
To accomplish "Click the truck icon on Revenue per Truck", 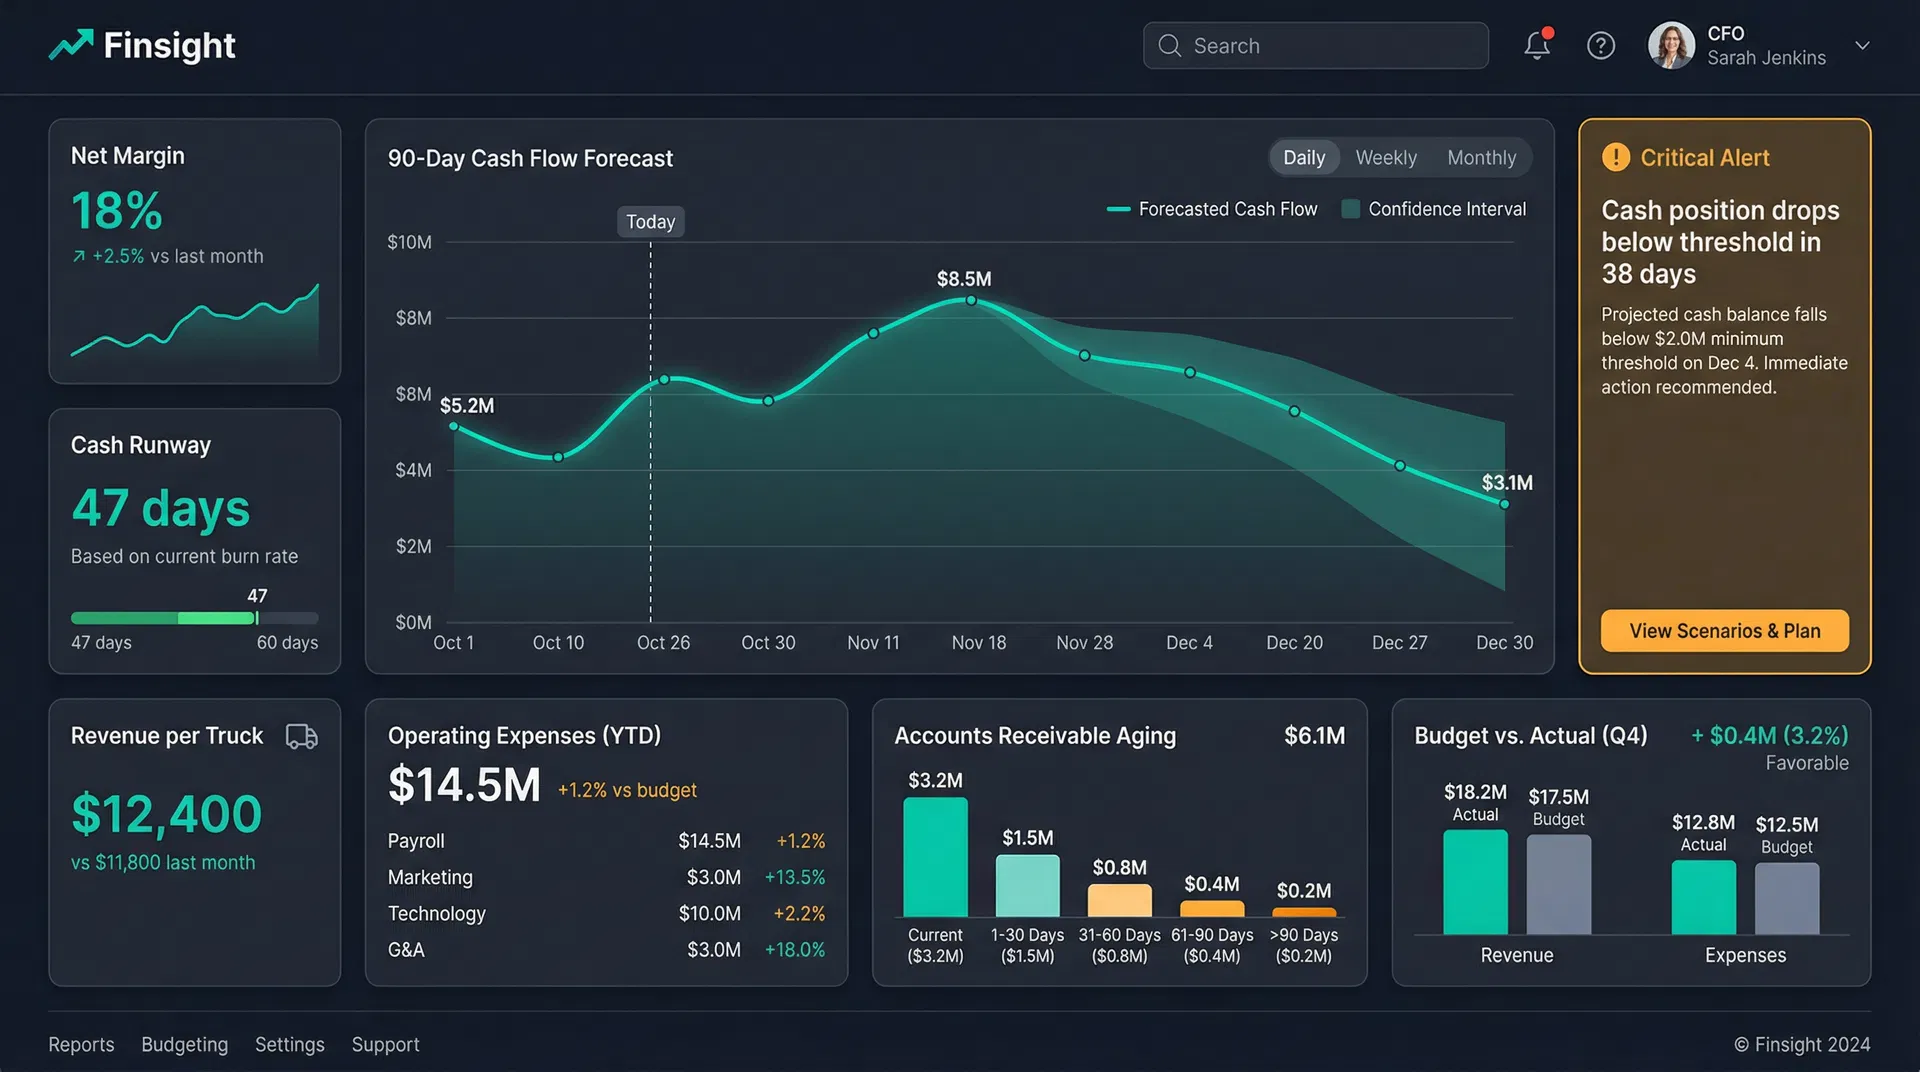I will pyautogui.click(x=303, y=737).
